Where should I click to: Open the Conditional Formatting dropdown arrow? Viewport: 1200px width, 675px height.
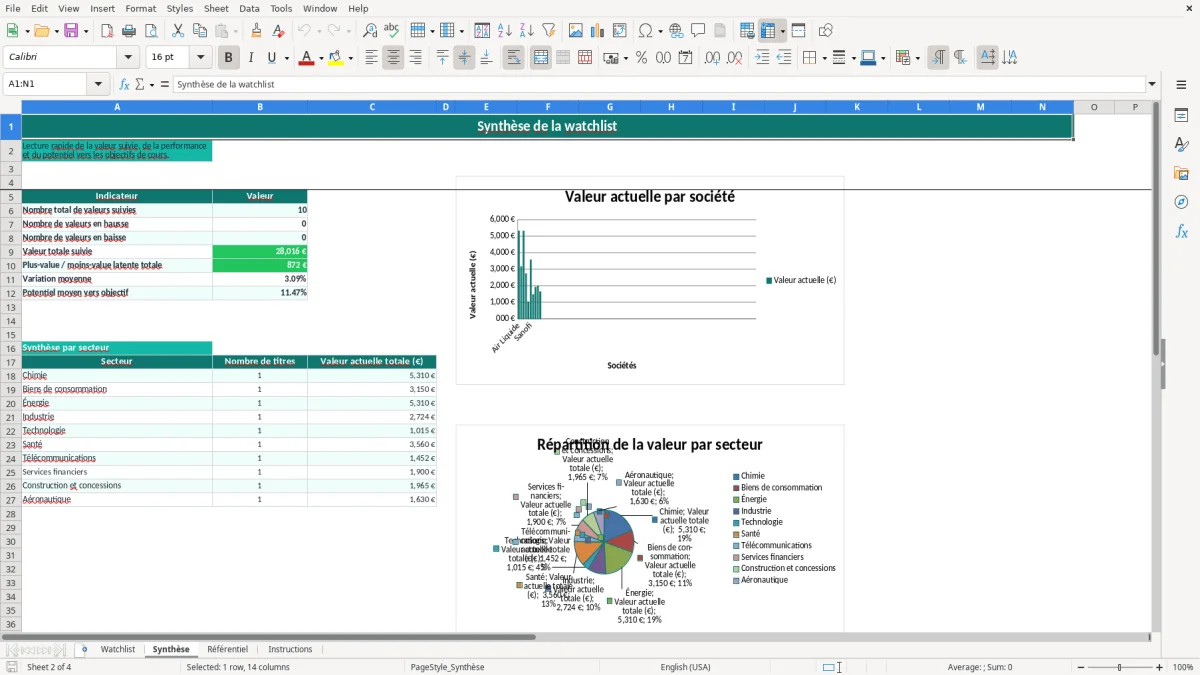tap(917, 58)
